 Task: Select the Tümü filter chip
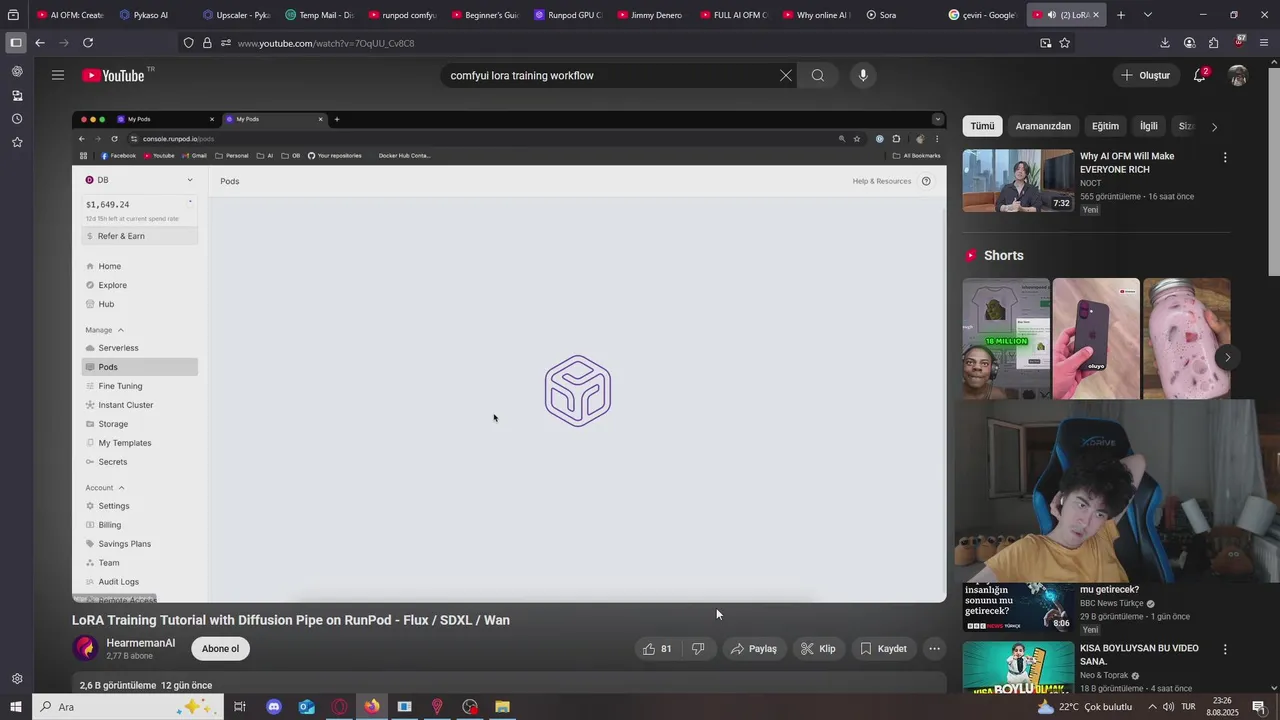tap(983, 126)
